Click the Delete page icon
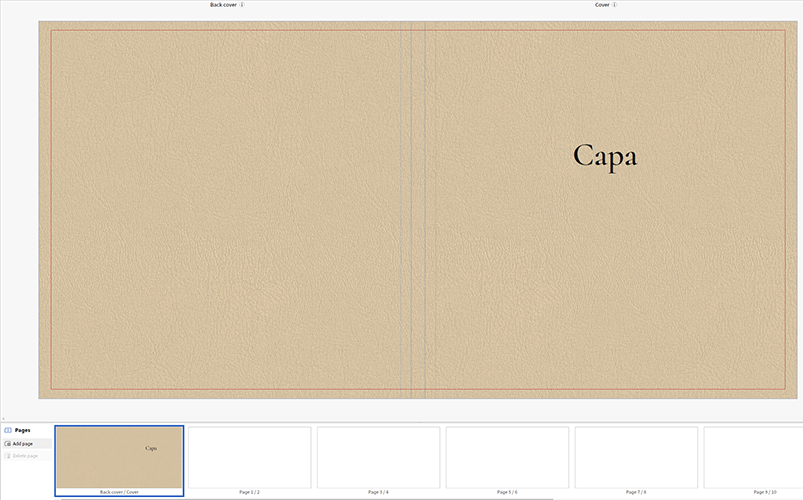Screen dimensions: 803x500 pyautogui.click(x=8, y=456)
